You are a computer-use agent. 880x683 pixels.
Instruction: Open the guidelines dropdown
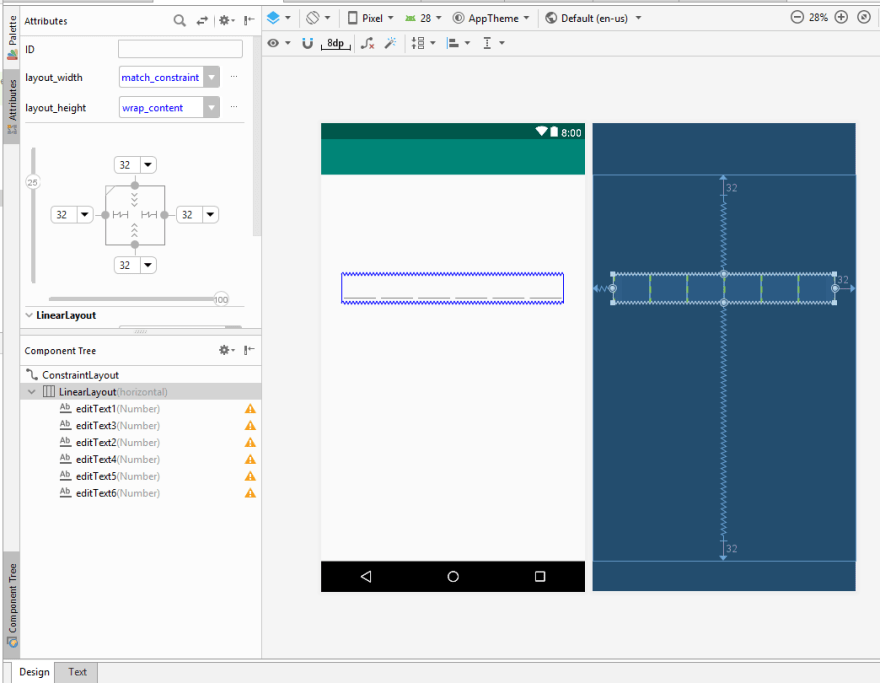click(493, 43)
